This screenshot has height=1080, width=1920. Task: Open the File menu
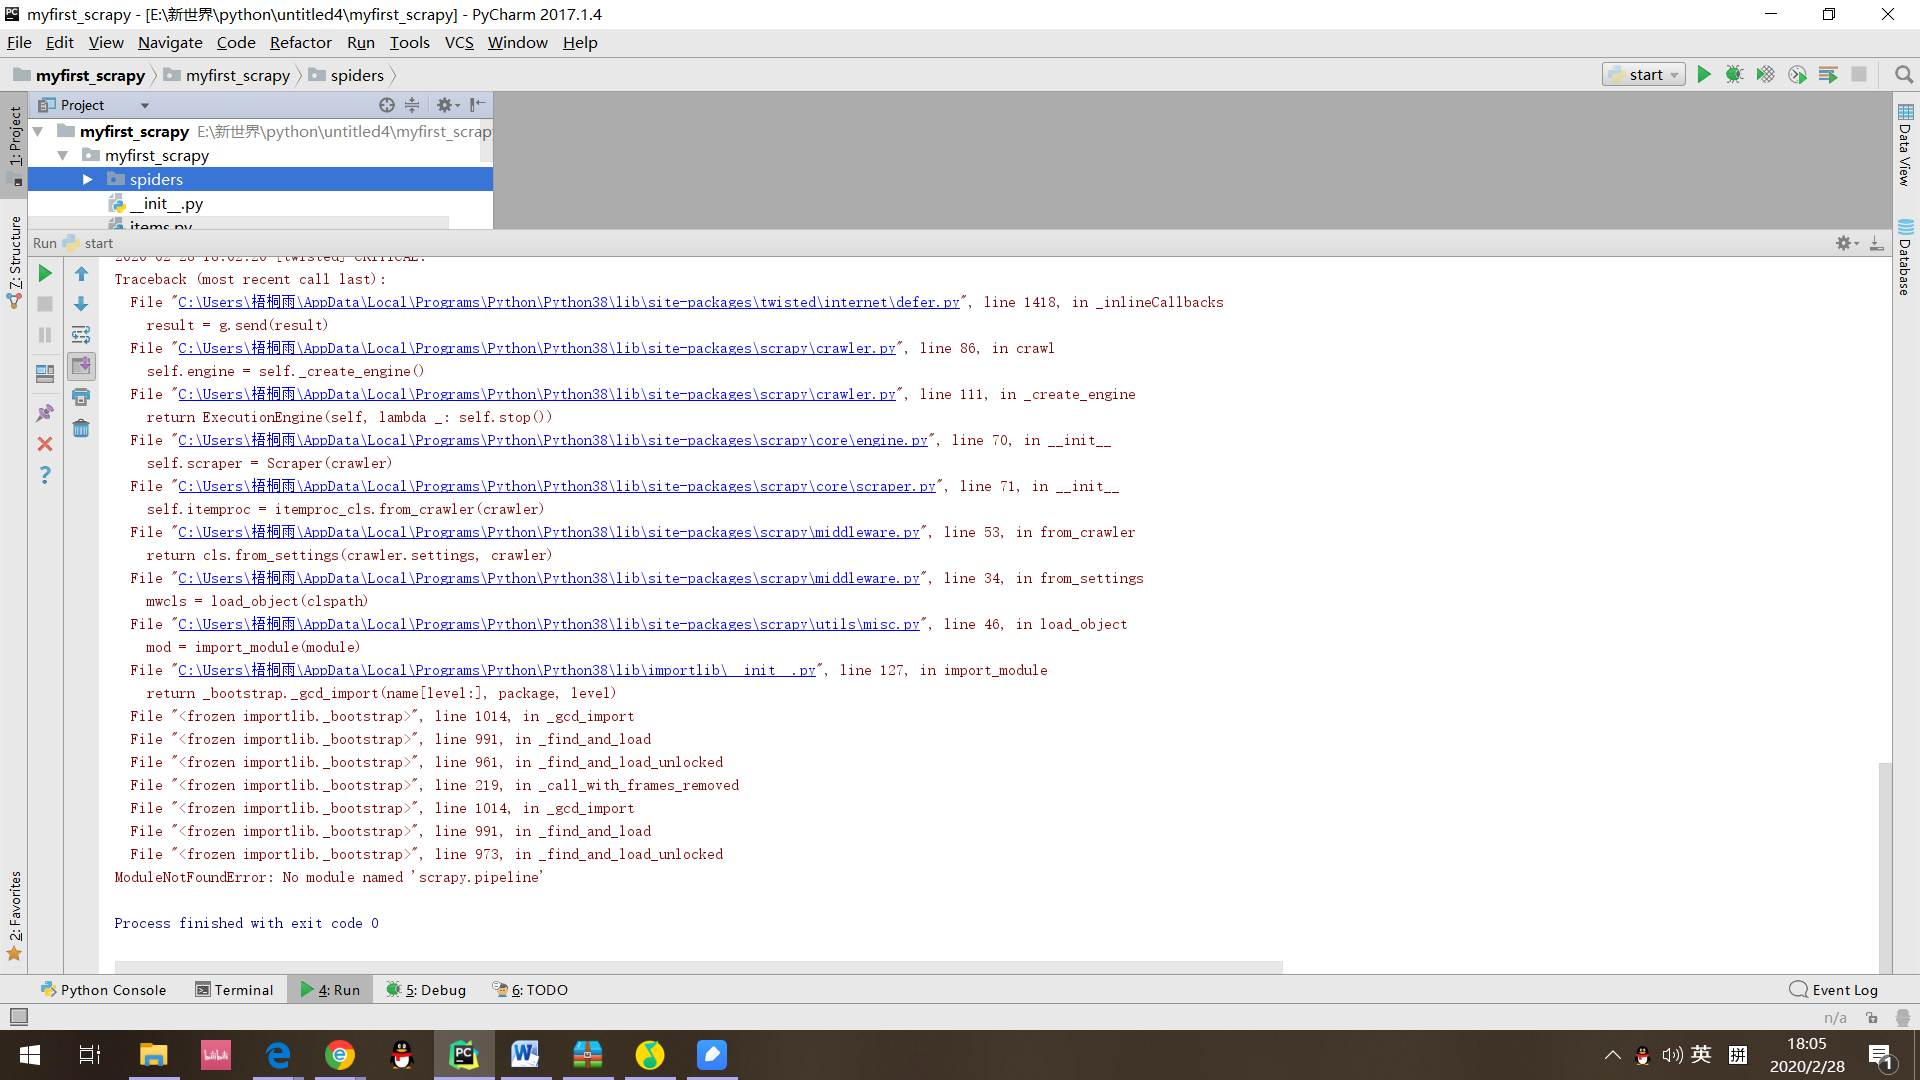pyautogui.click(x=19, y=42)
